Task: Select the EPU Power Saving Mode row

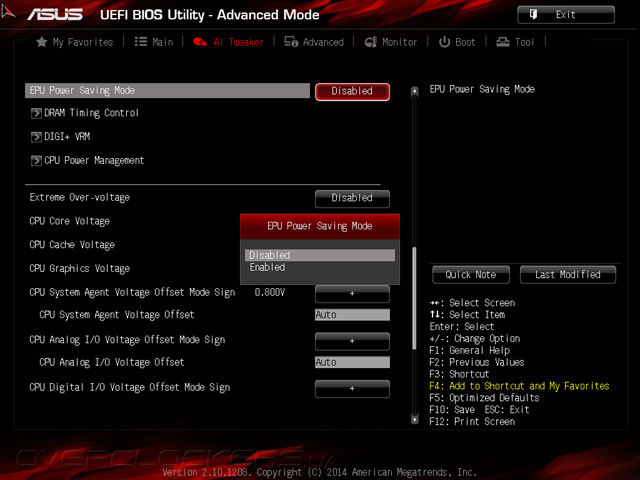Action: pos(167,91)
